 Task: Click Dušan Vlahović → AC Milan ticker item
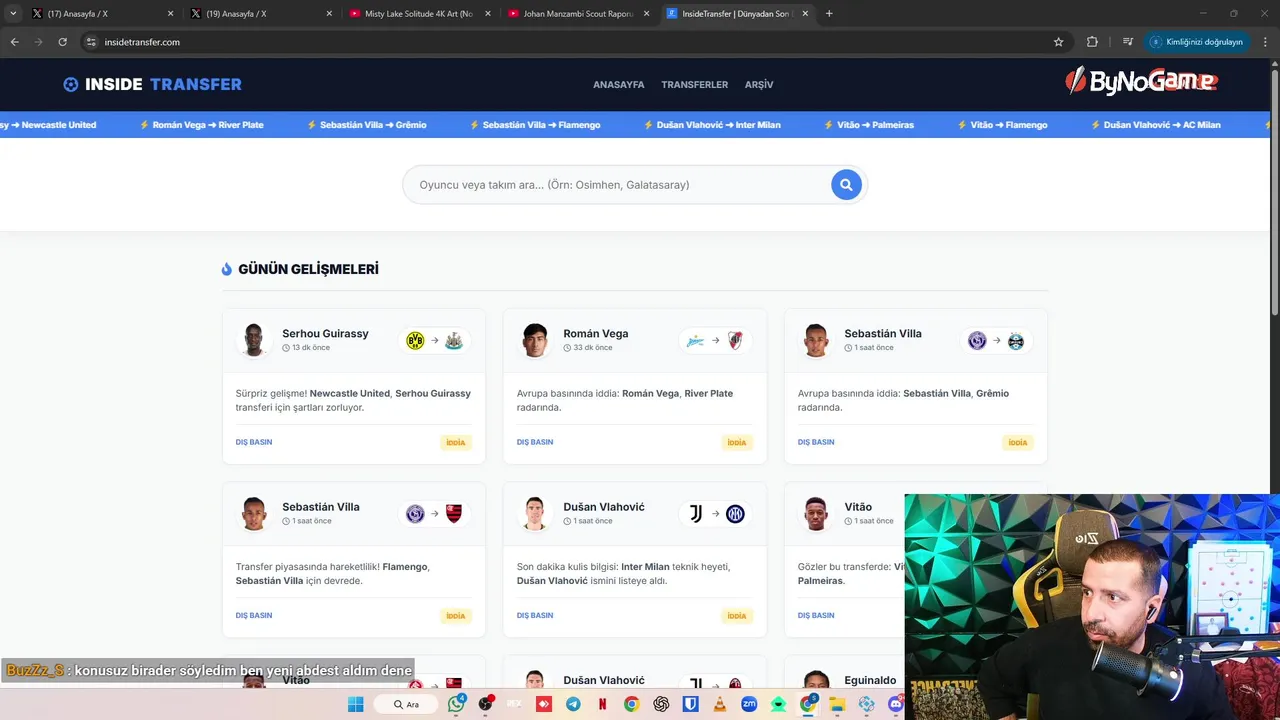[1155, 125]
